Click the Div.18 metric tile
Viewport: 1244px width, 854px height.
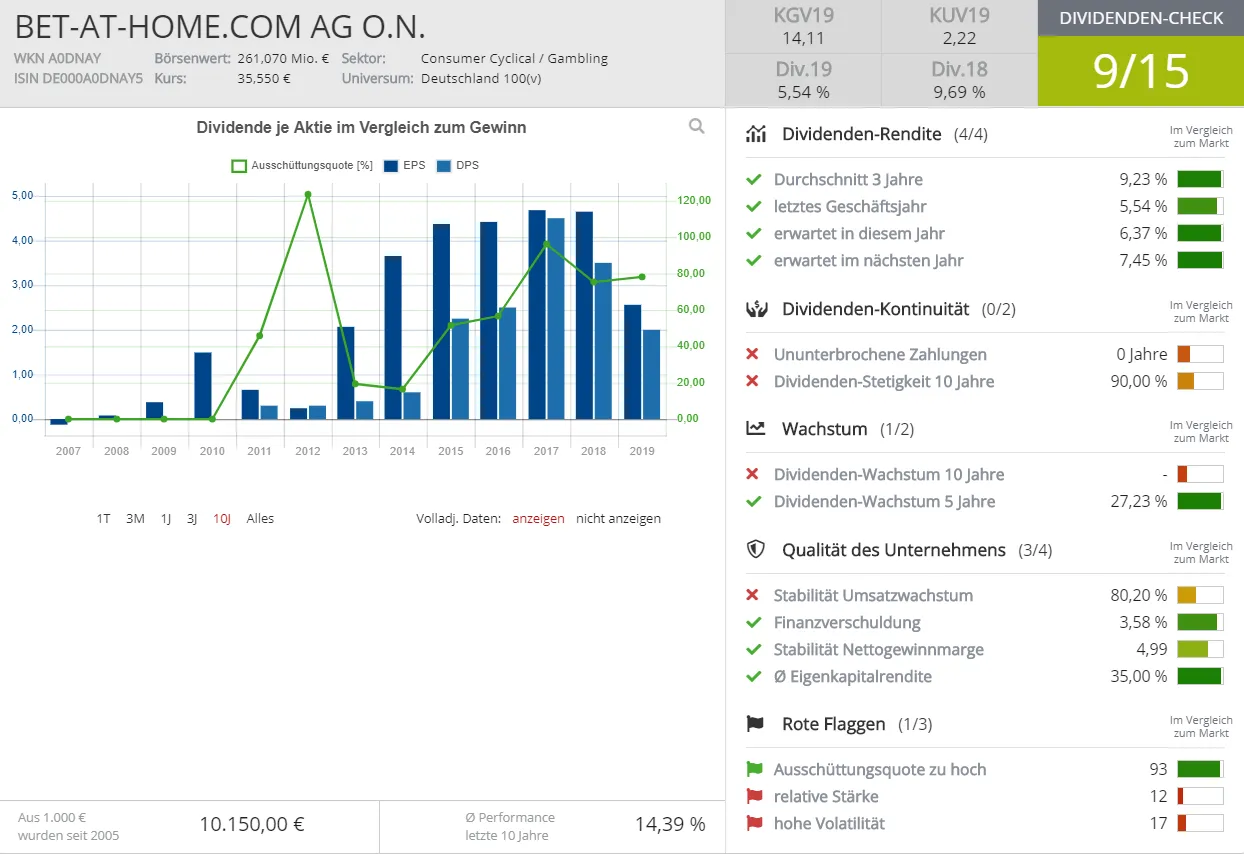(959, 80)
